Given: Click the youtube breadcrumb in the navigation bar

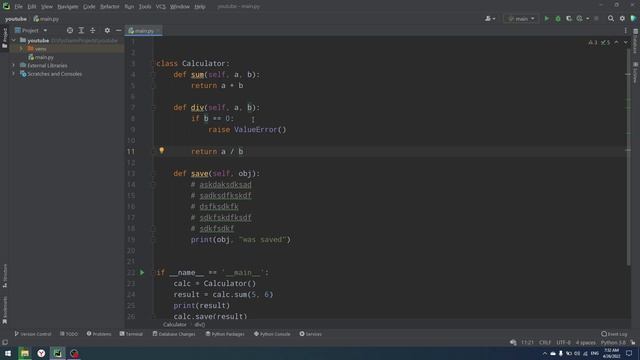Looking at the screenshot, I should pos(16,19).
